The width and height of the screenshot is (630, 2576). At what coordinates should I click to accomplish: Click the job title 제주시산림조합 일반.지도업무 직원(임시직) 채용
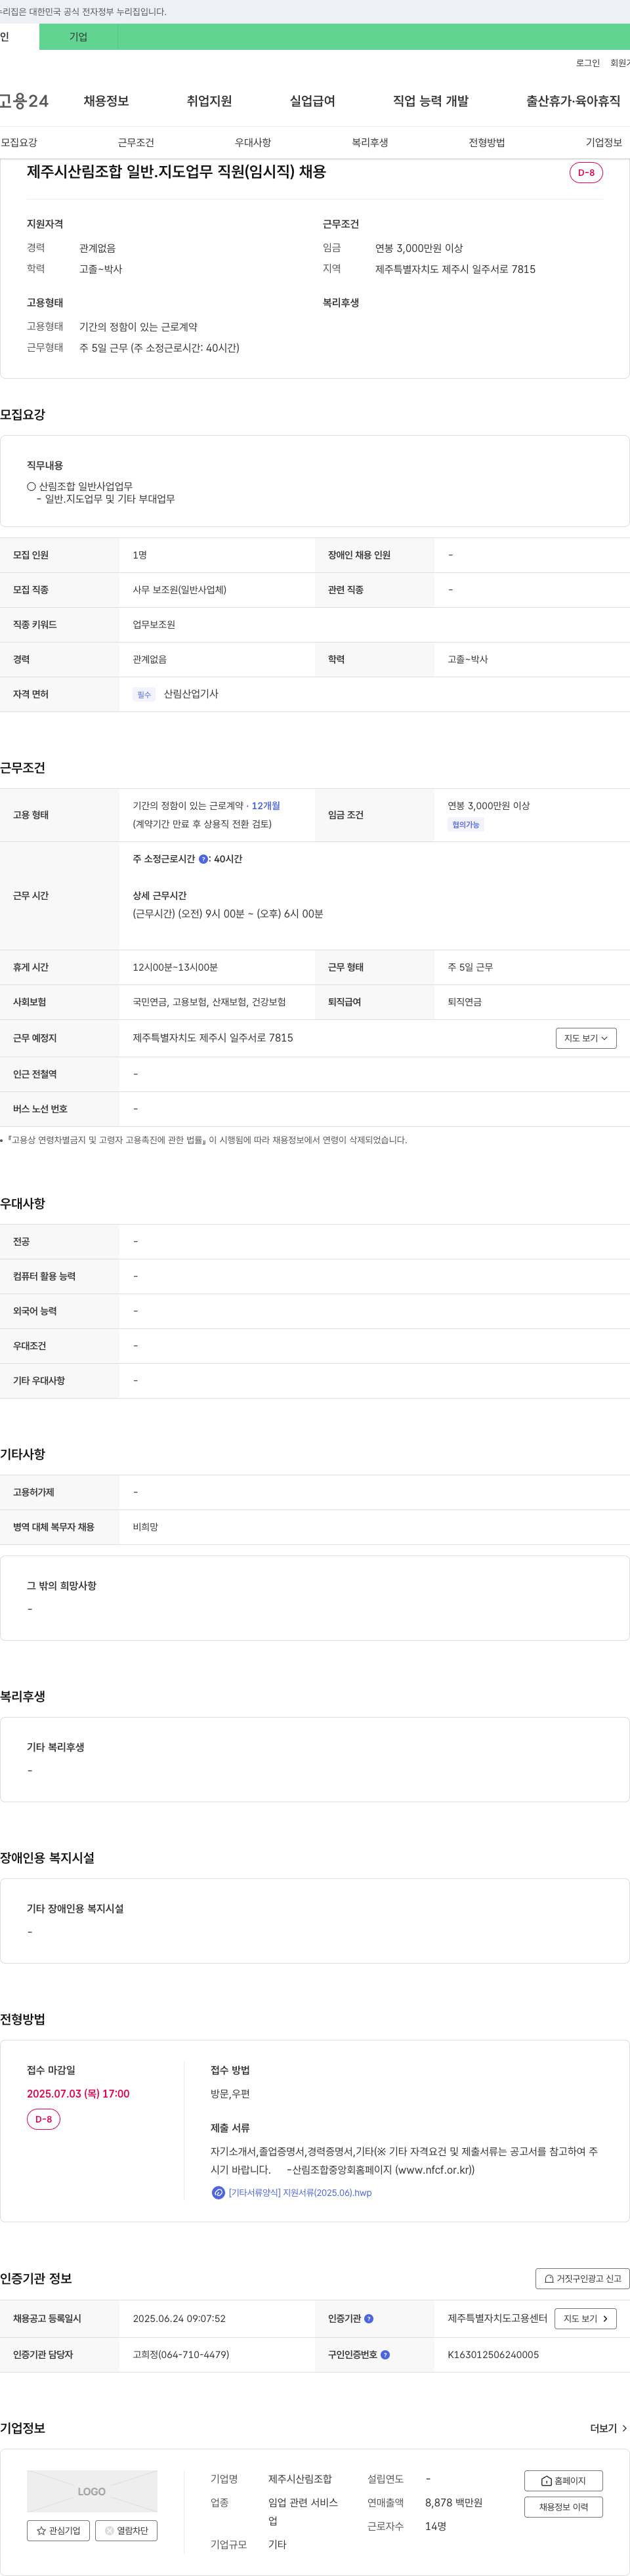pyautogui.click(x=176, y=172)
